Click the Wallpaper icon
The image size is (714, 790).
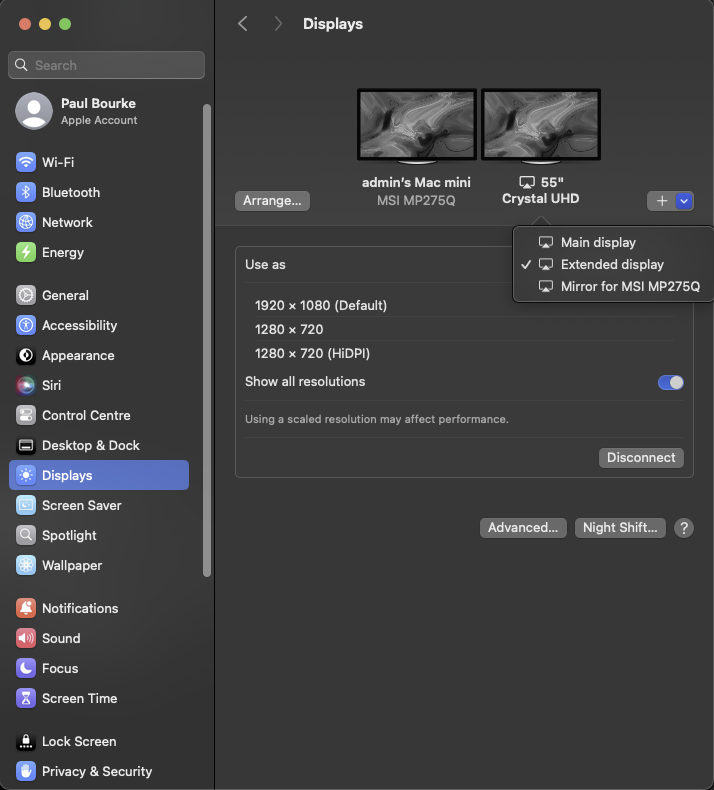click(26, 565)
